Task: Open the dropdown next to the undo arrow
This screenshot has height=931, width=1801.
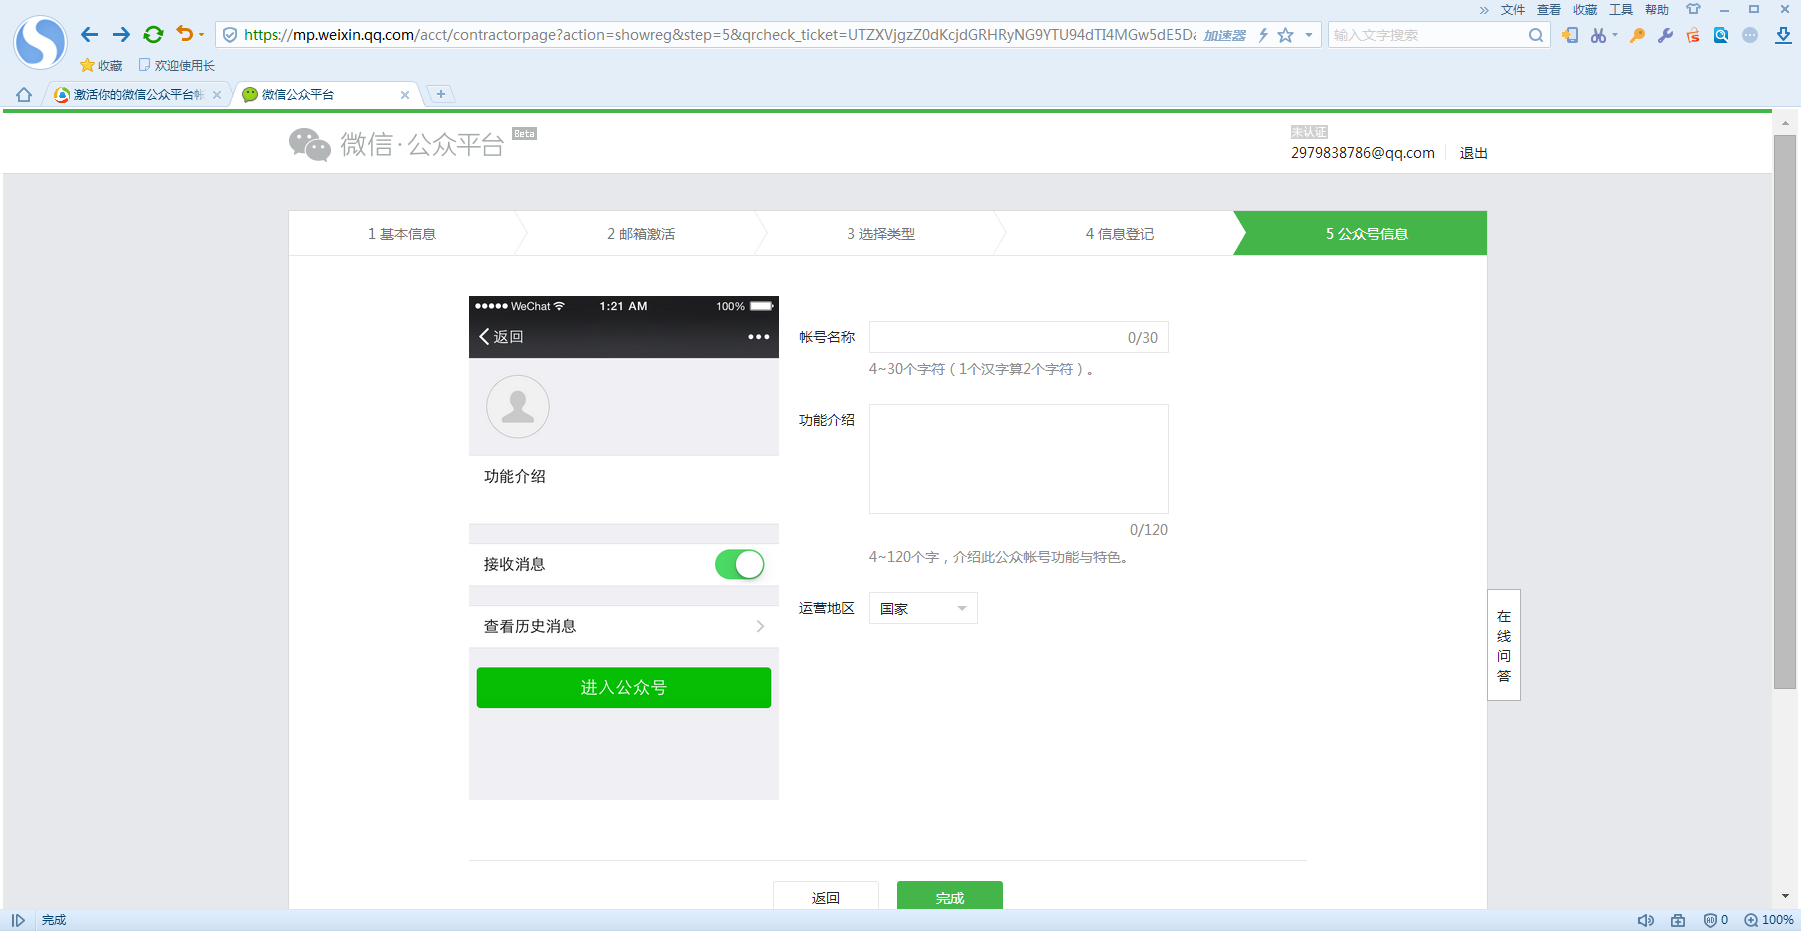Action: 202,35
